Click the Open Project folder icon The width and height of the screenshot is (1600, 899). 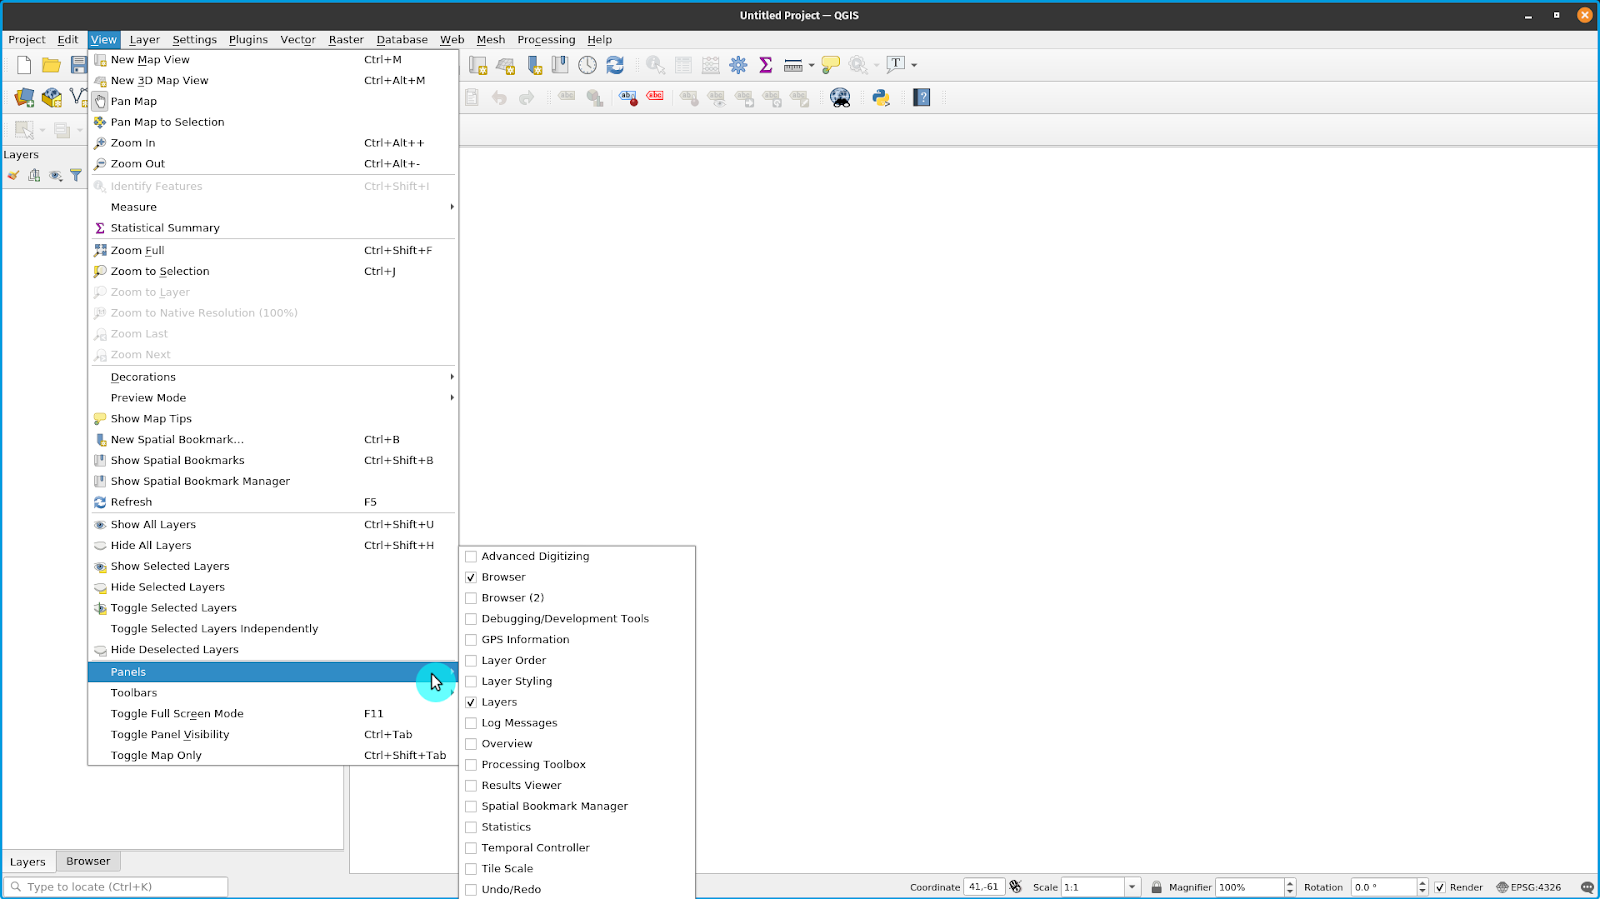click(51, 65)
